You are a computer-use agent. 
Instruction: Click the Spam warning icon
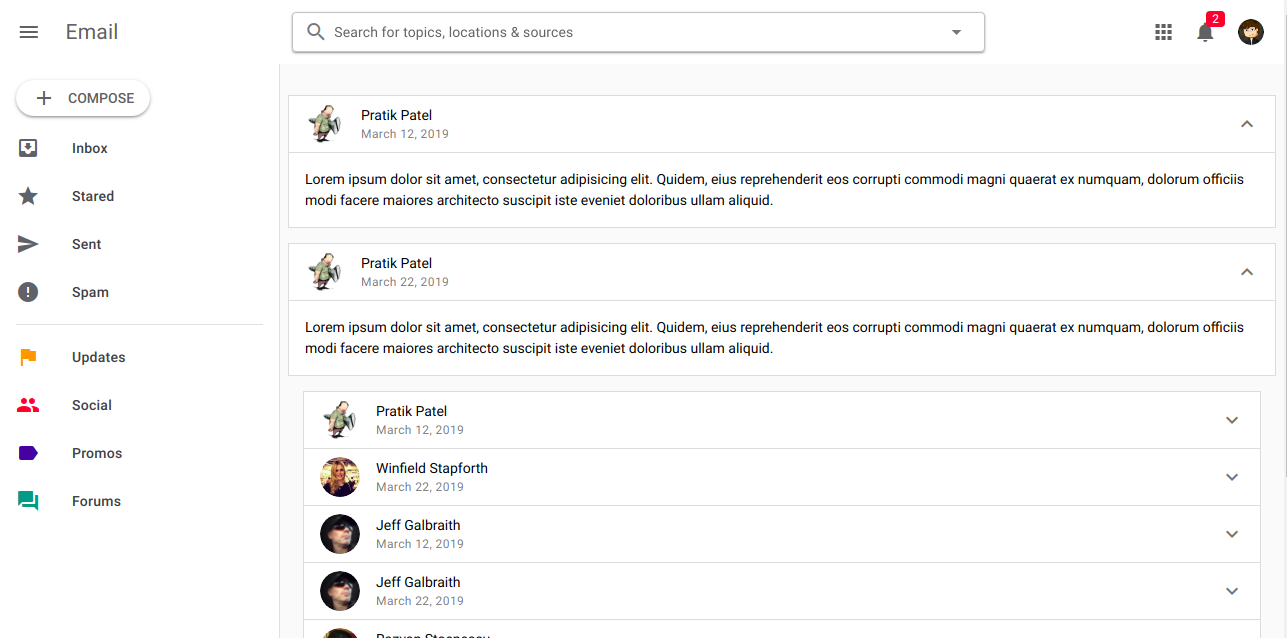point(28,292)
